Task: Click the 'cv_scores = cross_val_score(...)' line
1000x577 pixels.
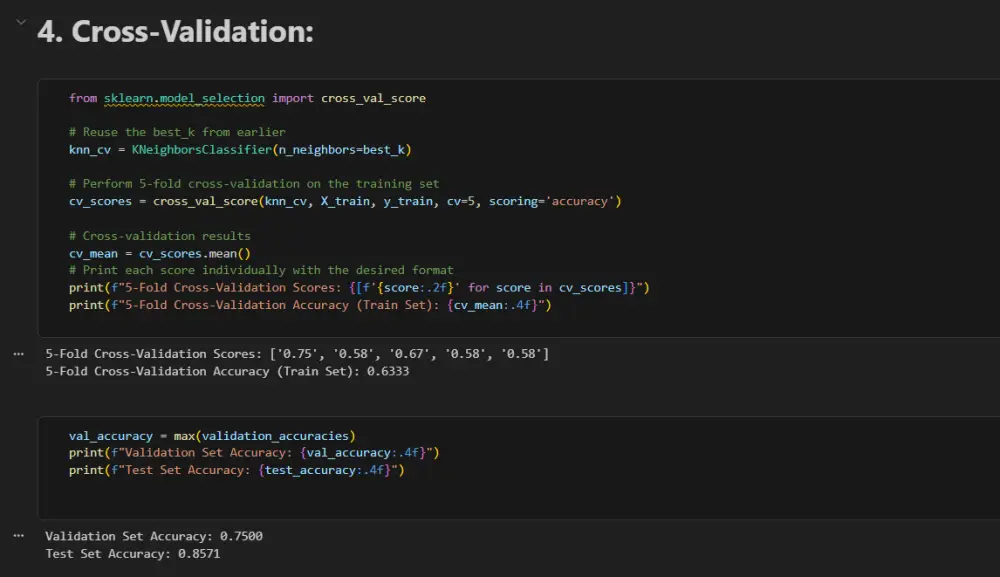Action: pos(345,201)
